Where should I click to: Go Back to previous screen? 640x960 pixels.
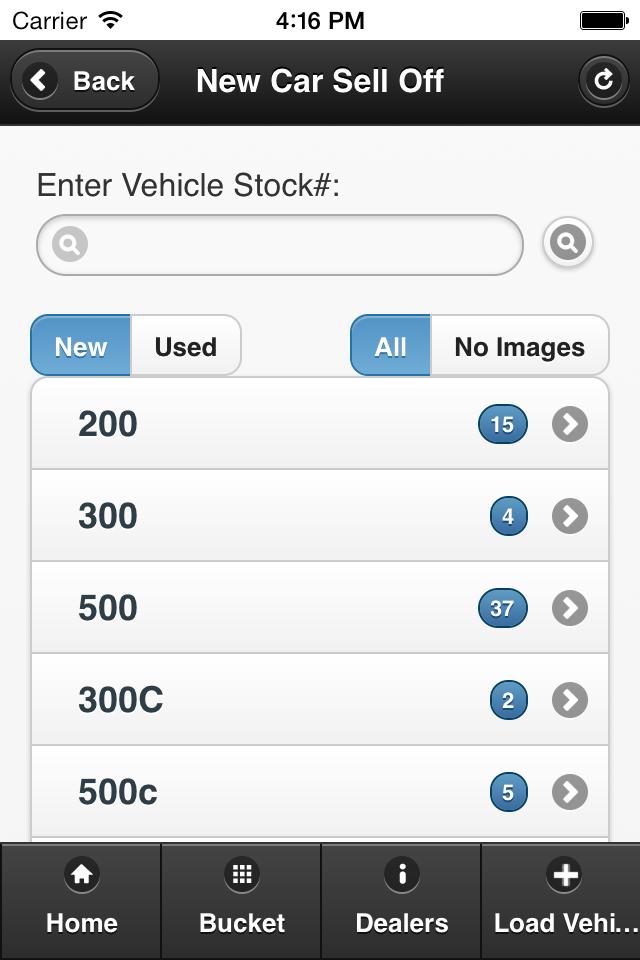[x=85, y=81]
